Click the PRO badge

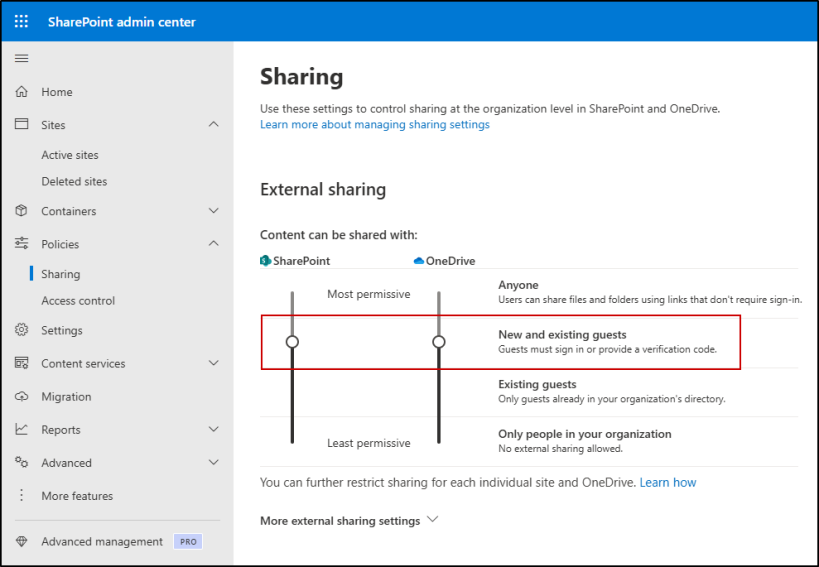188,542
